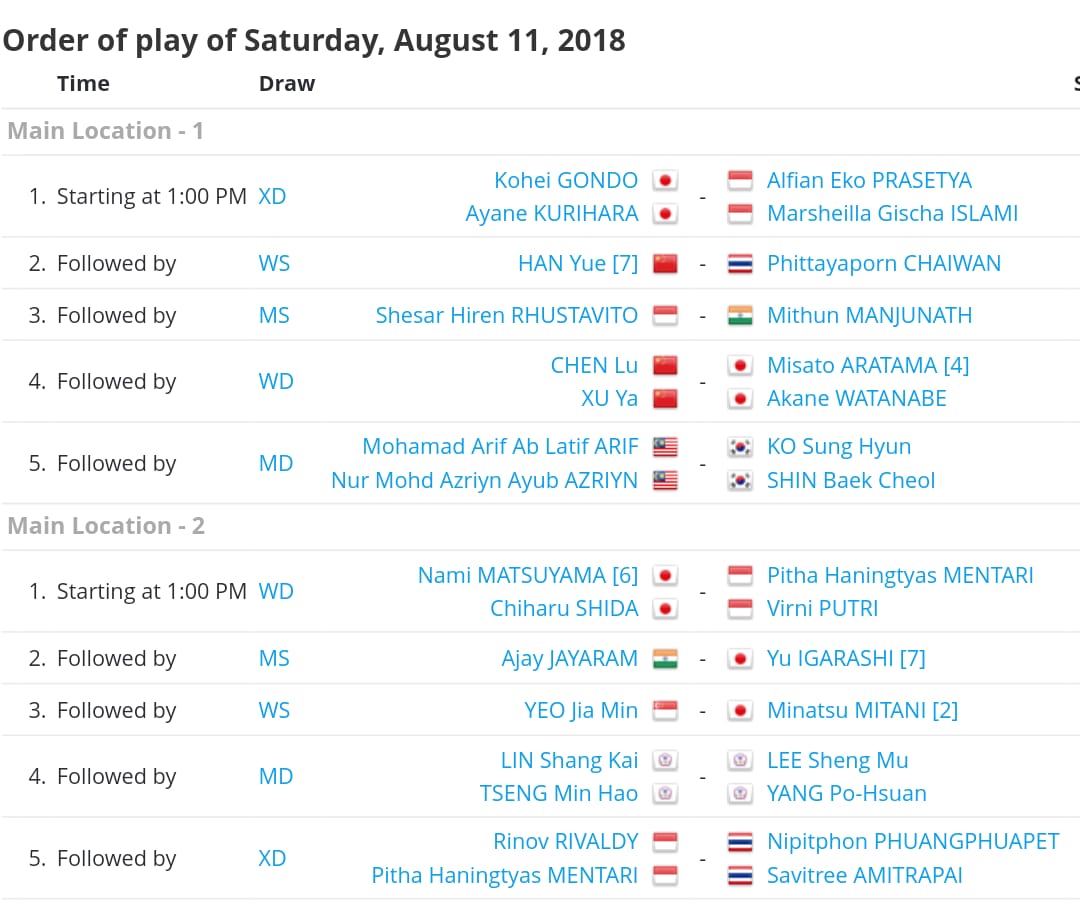This screenshot has height=914, width=1080.
Task: Click South Korea flag beside KO Sung Hyun
Action: tap(740, 447)
